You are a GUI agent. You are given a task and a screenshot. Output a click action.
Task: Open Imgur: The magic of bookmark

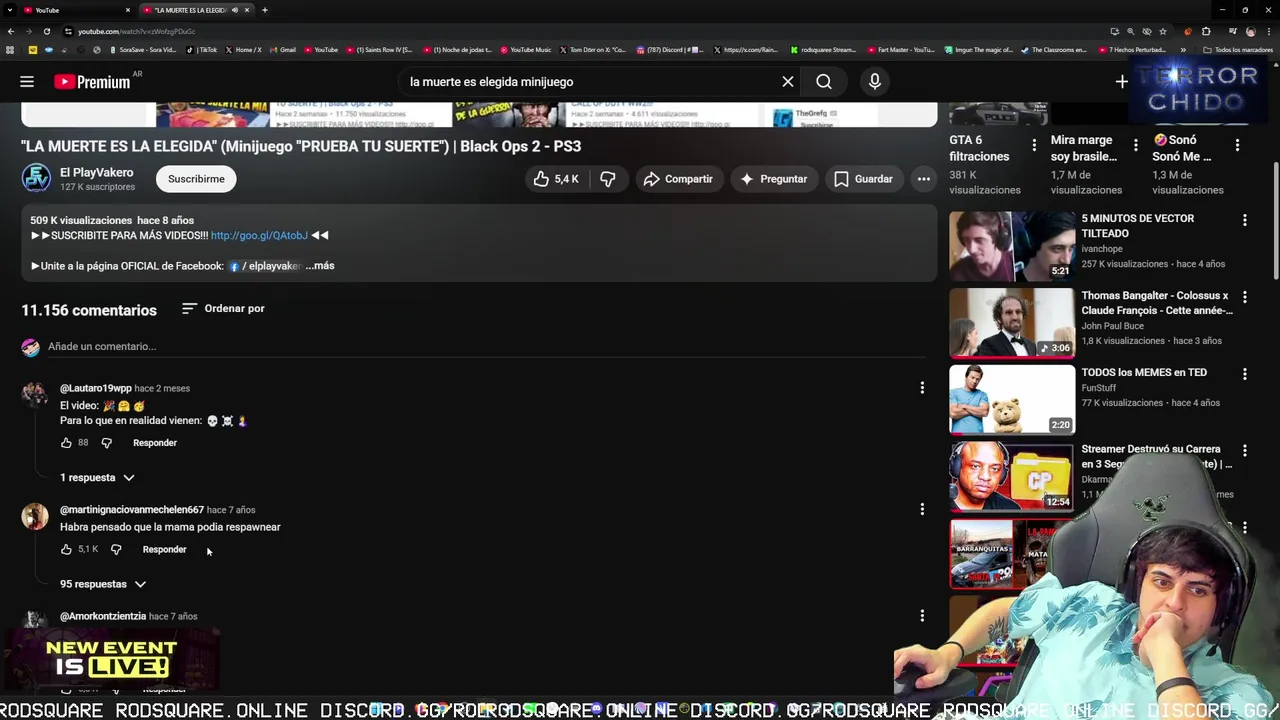coord(979,49)
